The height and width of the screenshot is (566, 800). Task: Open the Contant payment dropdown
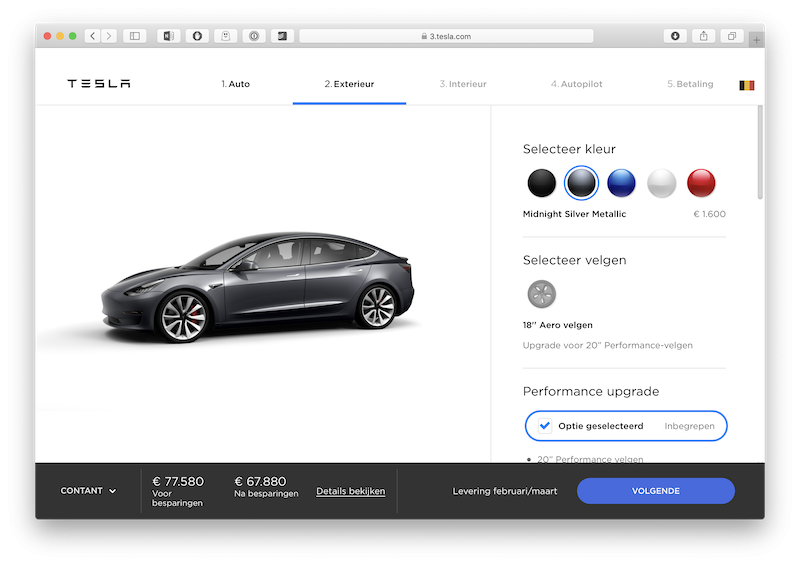[88, 490]
